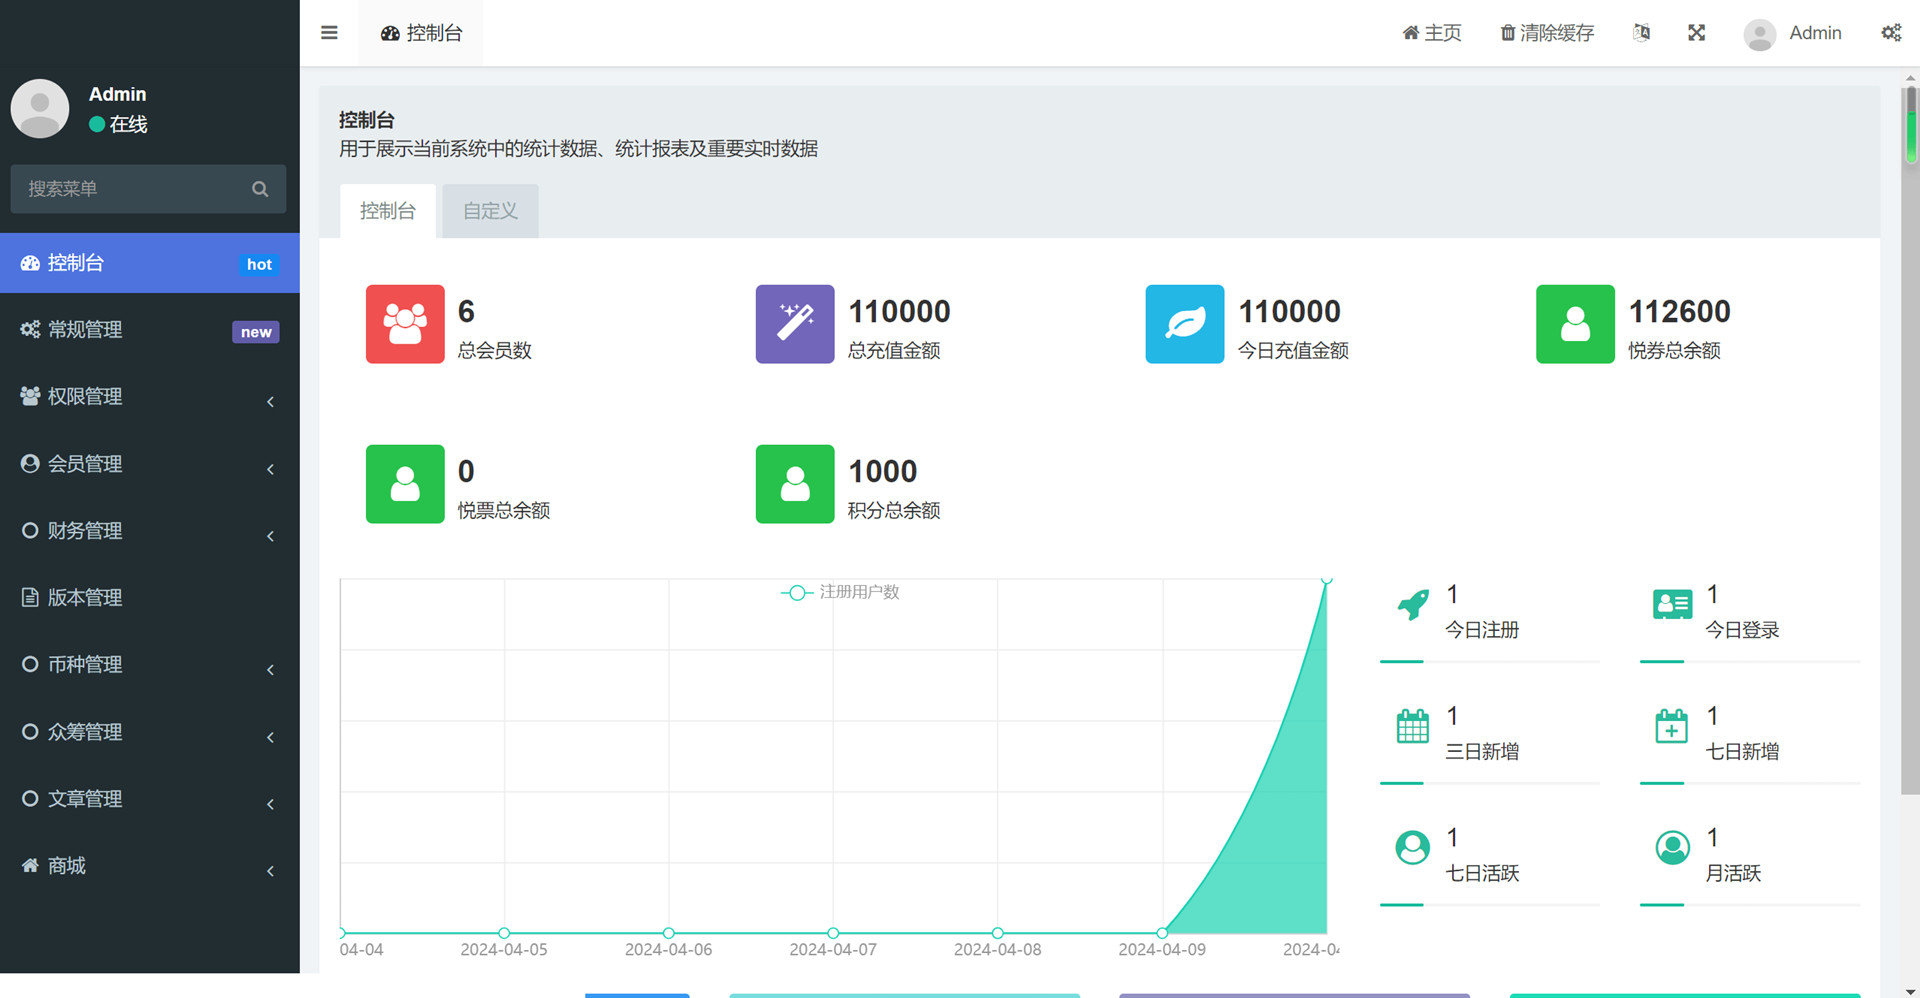Click the Admin avatar in top bar
This screenshot has height=998, width=1920.
point(1760,34)
